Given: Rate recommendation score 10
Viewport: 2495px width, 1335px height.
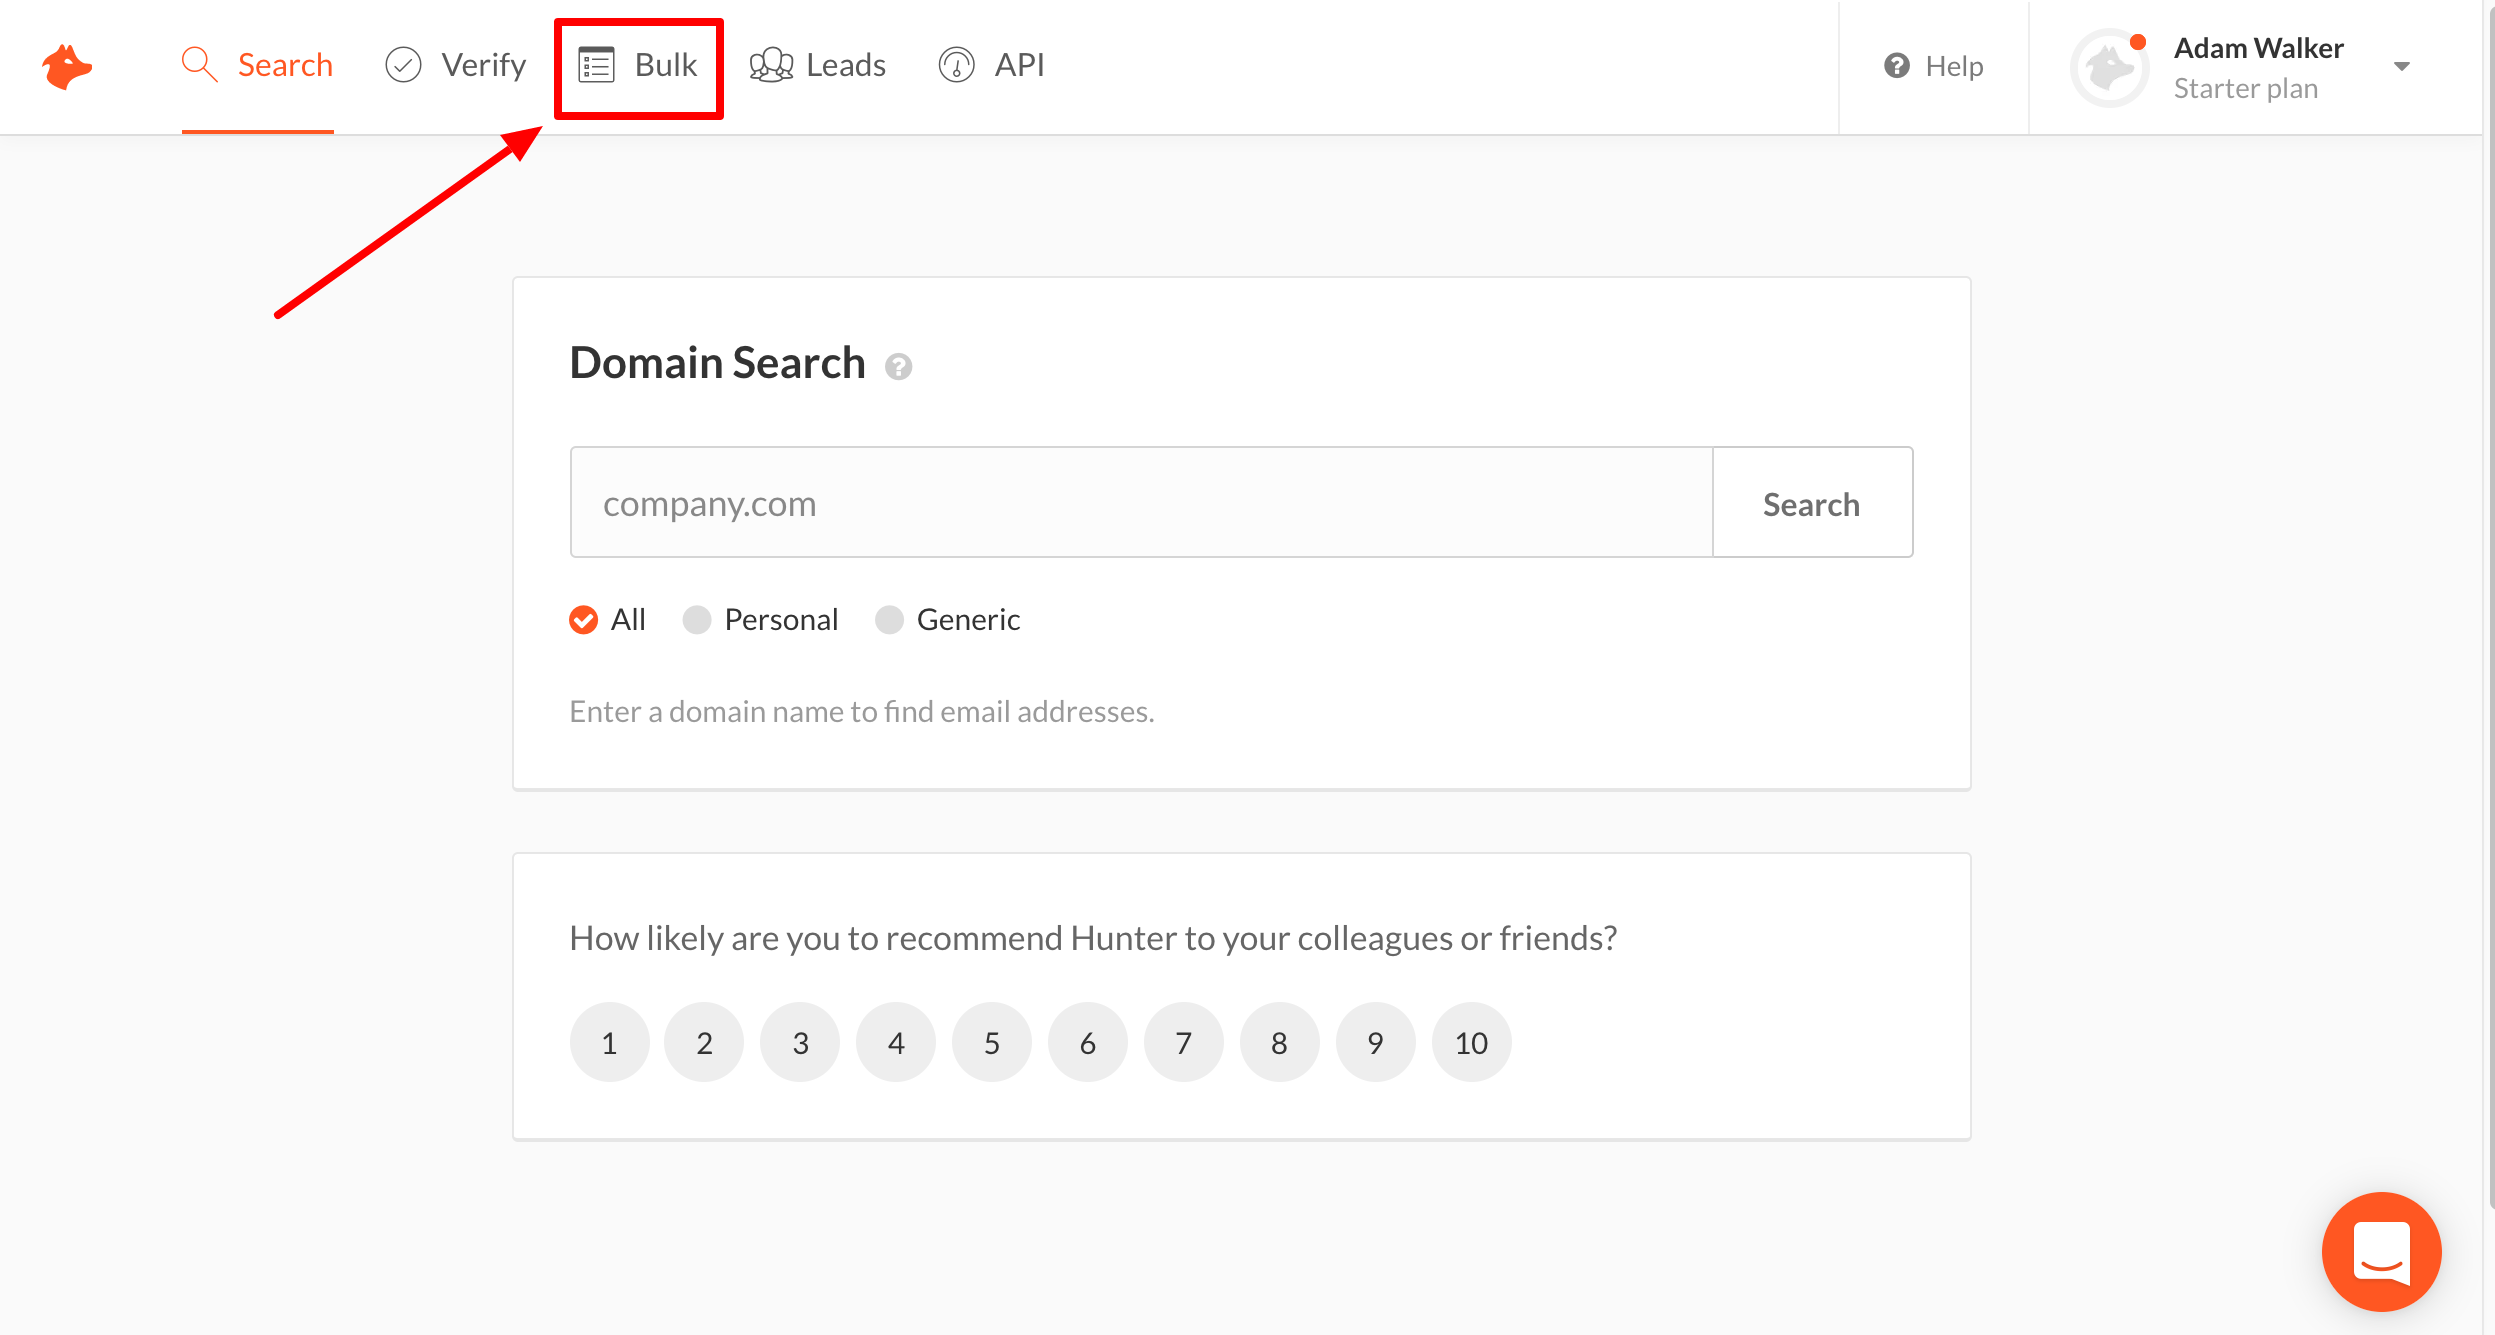Looking at the screenshot, I should coord(1471,1043).
